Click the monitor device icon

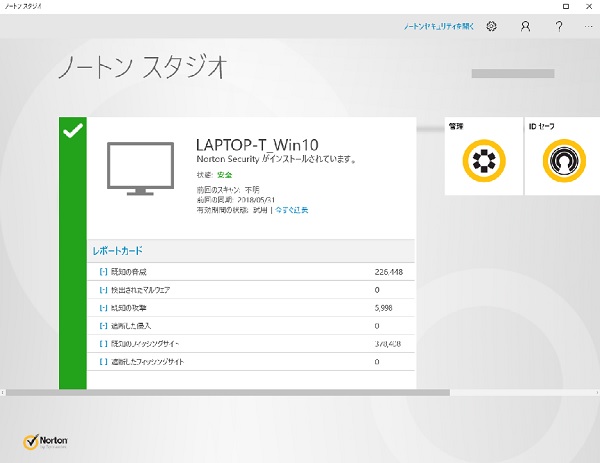pos(140,168)
